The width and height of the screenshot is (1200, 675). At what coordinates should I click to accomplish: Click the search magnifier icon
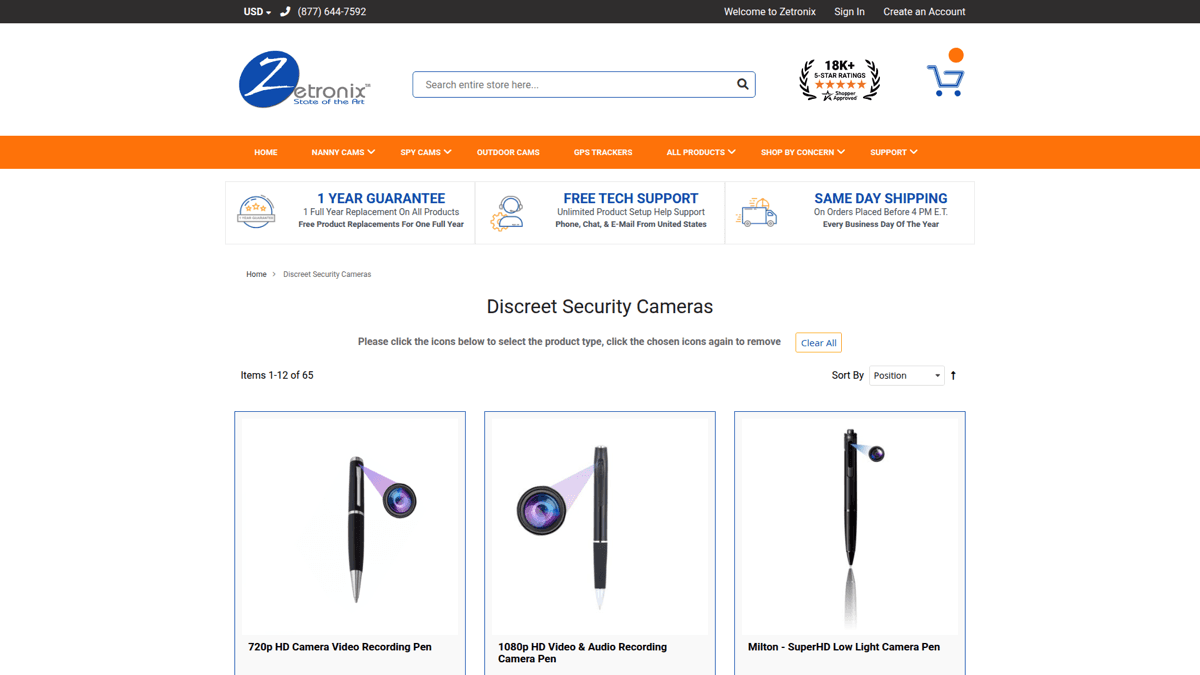pos(742,84)
